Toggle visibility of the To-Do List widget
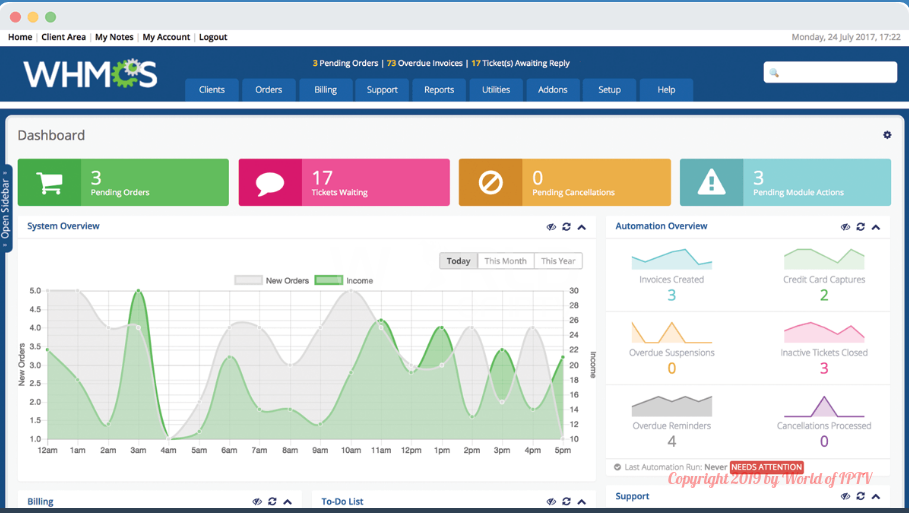909x513 pixels. coord(551,501)
